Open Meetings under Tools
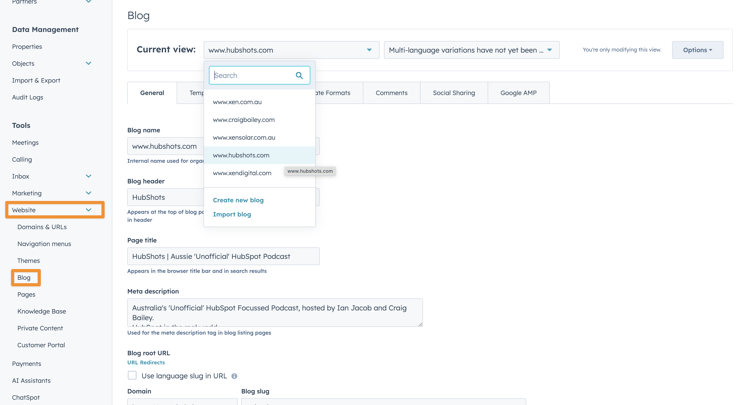 25,143
